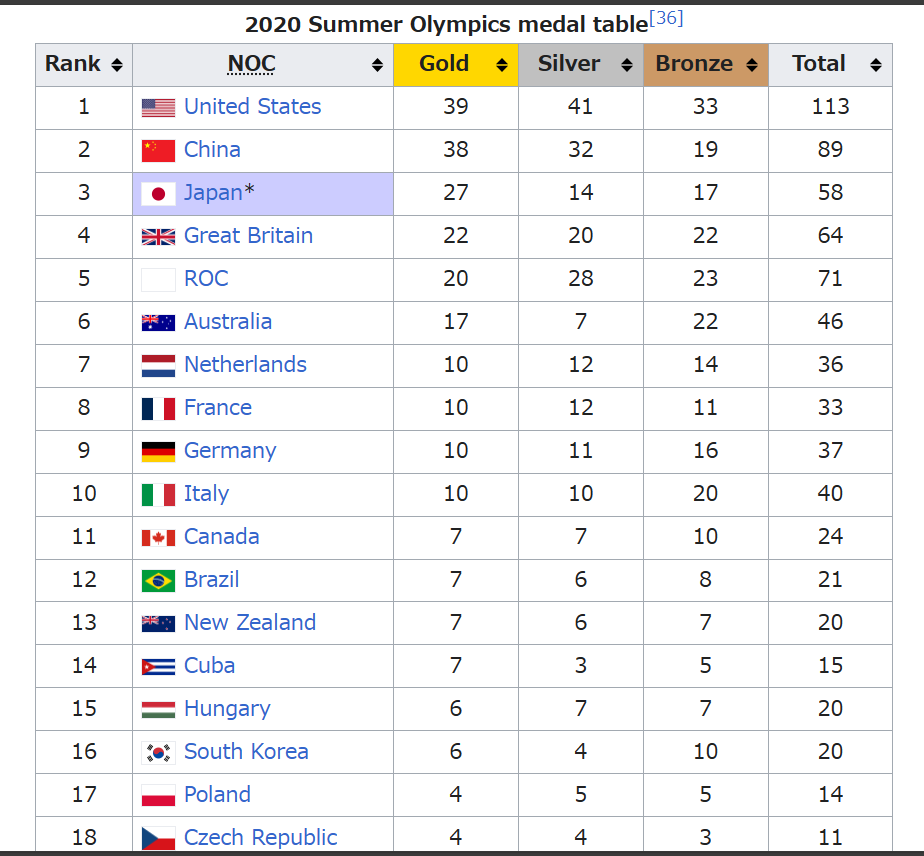Click the South Korea flag icon
The image size is (924, 856).
(158, 752)
